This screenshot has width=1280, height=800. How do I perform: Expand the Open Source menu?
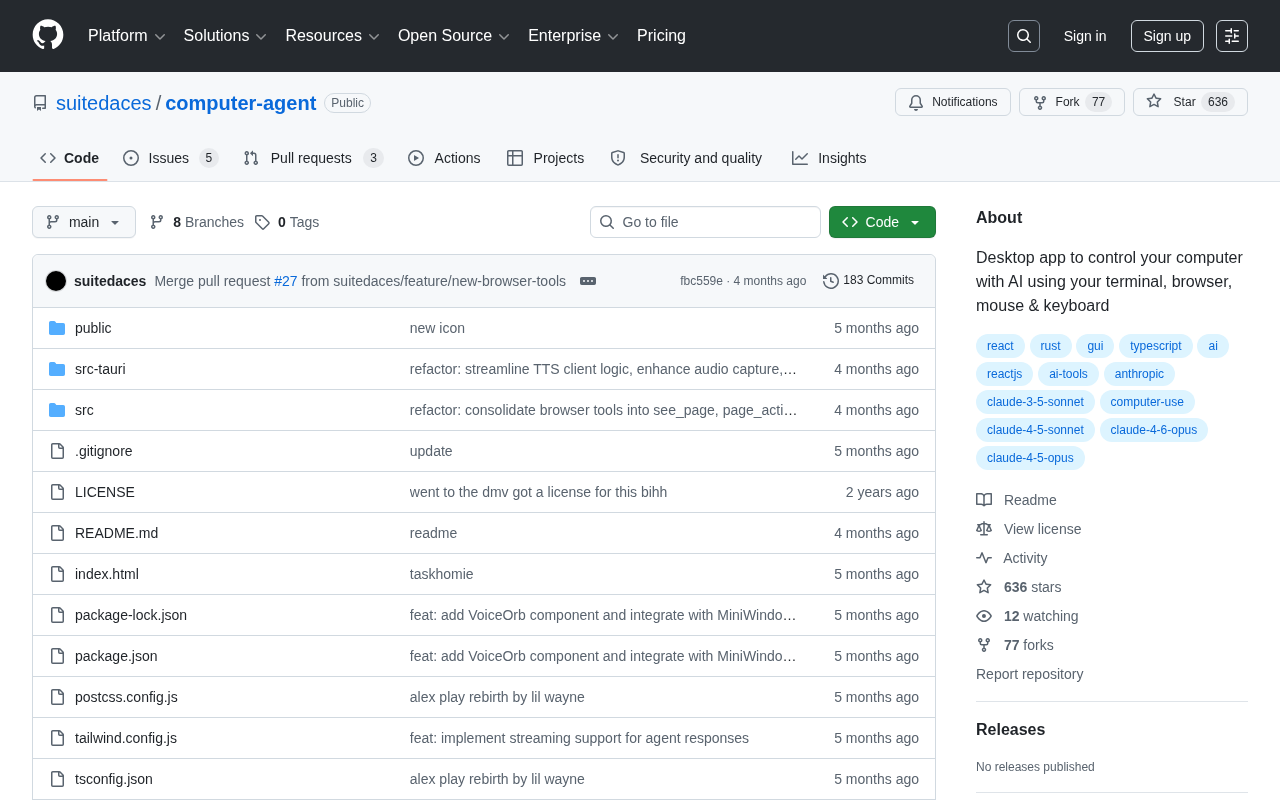(454, 36)
